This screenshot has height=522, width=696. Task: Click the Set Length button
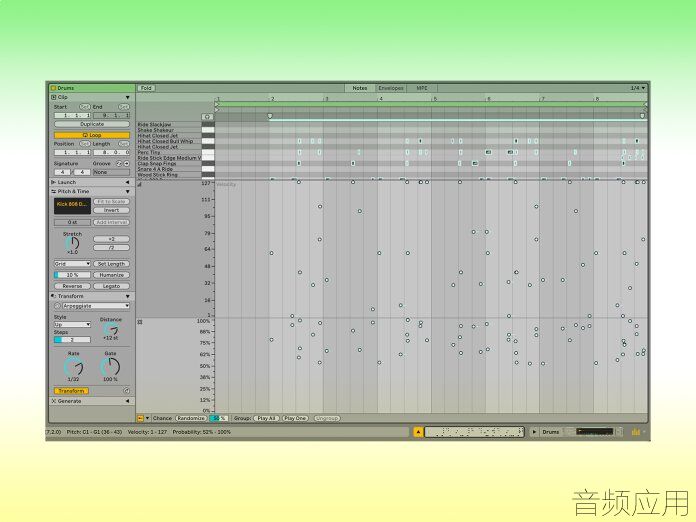111,264
